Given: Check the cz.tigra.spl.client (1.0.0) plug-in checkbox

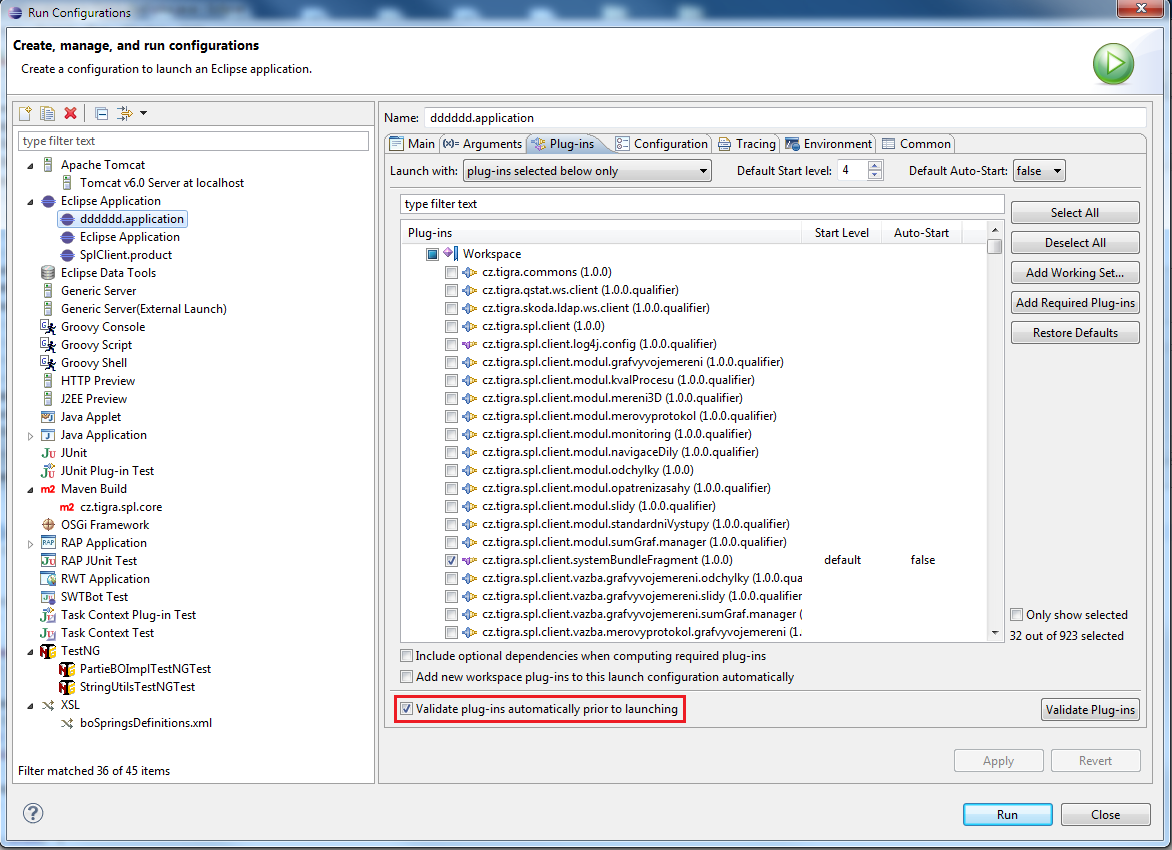Looking at the screenshot, I should (451, 326).
